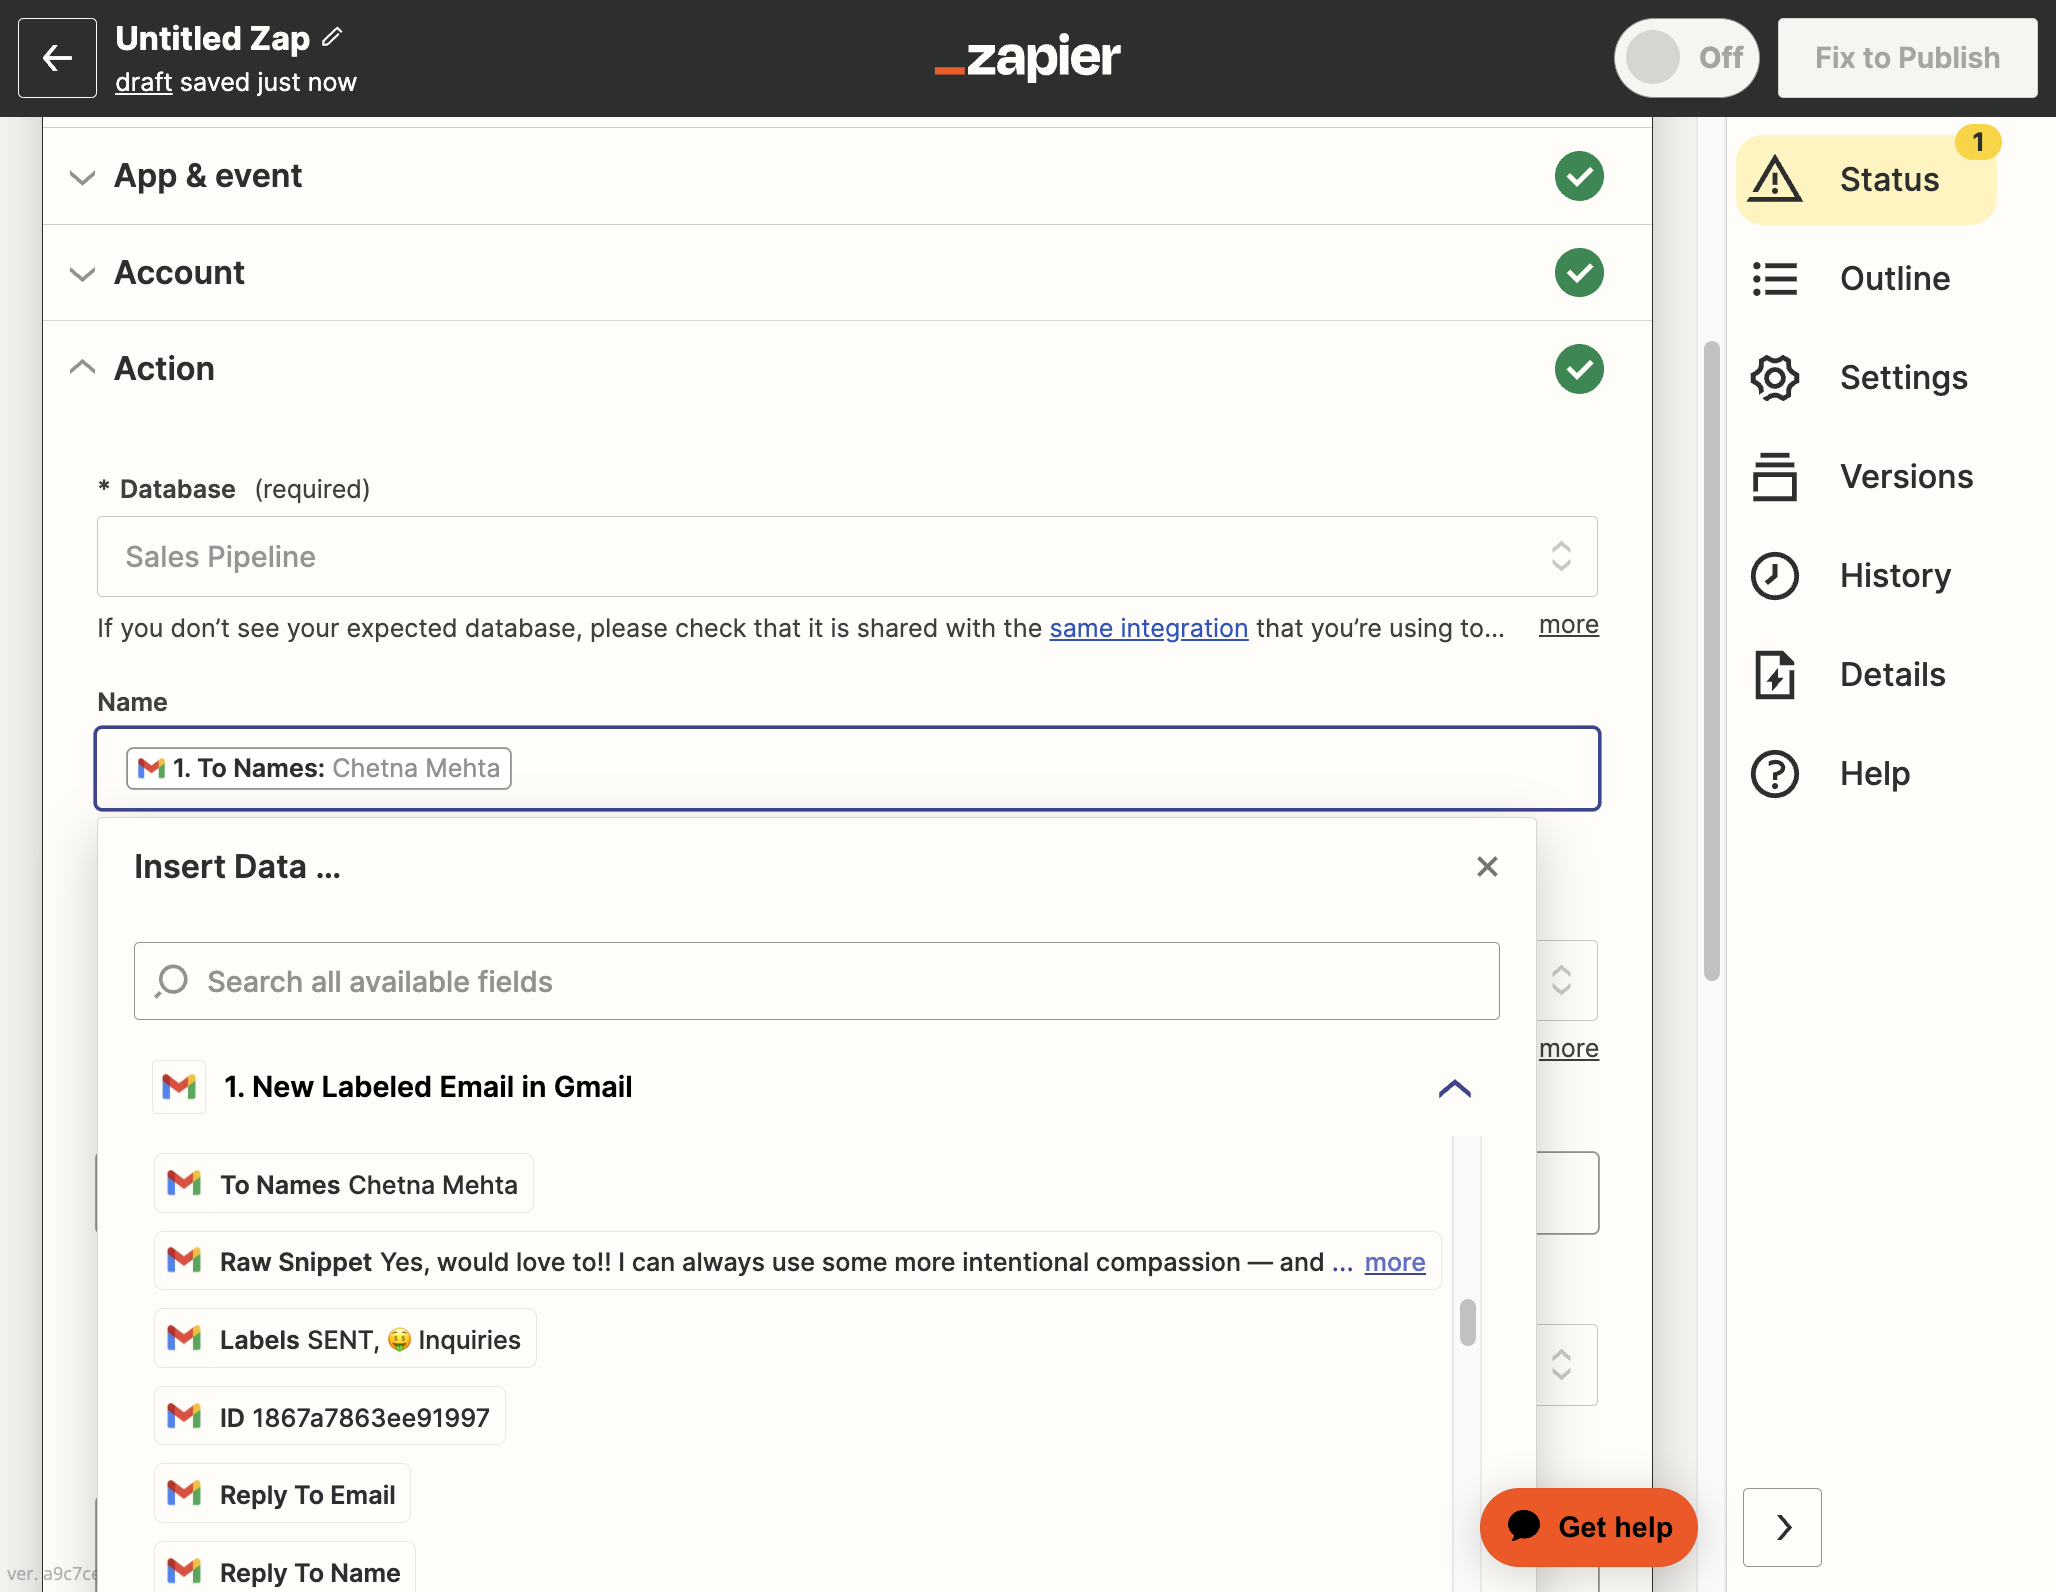Viewport: 2056px width, 1592px height.
Task: Select Reply To Email field
Action: click(282, 1494)
